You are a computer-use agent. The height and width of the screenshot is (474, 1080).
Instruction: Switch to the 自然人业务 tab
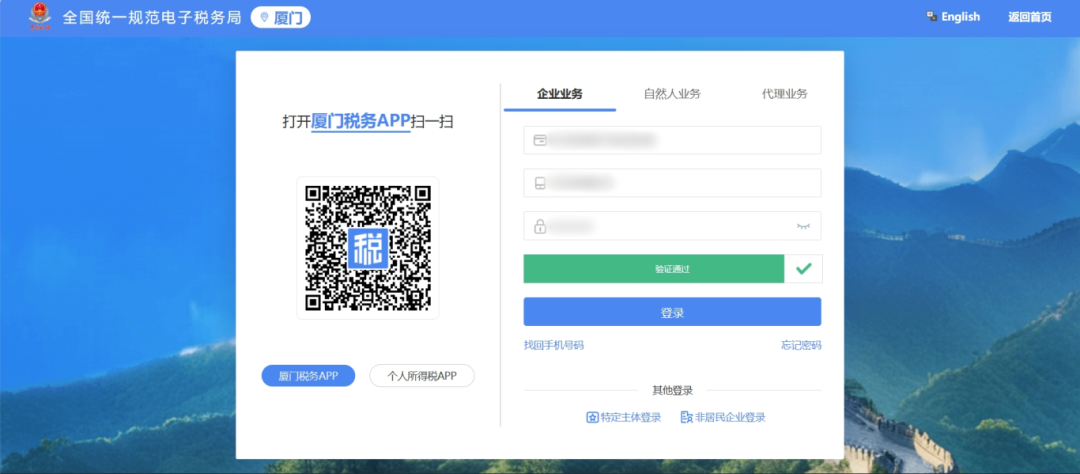click(672, 94)
